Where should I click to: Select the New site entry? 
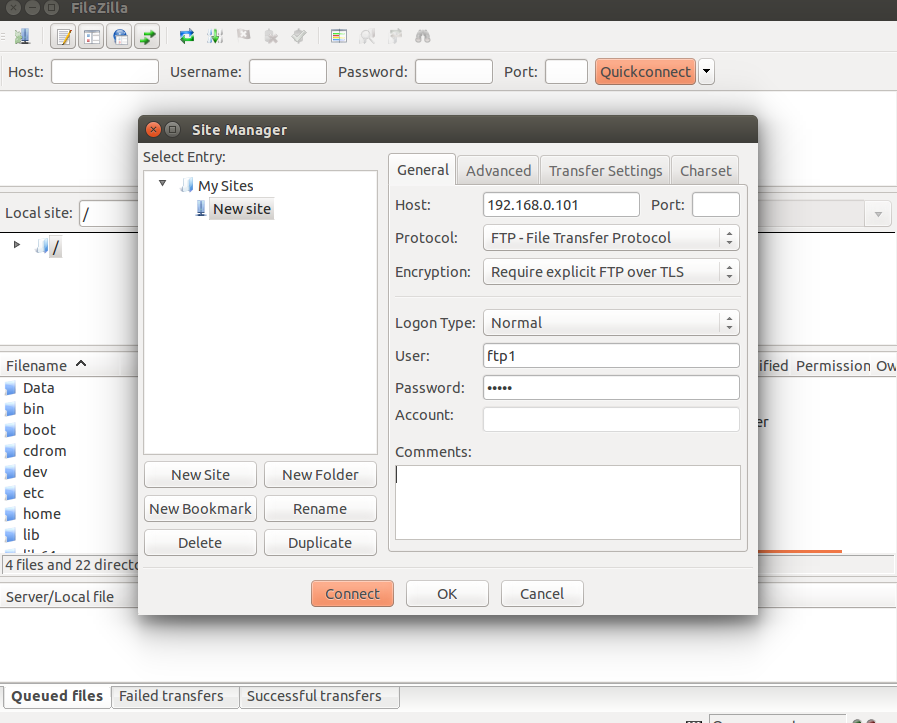click(241, 209)
